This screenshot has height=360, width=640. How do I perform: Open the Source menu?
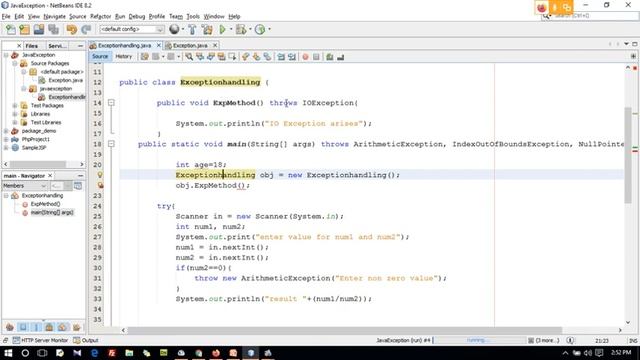pyautogui.click(x=78, y=16)
